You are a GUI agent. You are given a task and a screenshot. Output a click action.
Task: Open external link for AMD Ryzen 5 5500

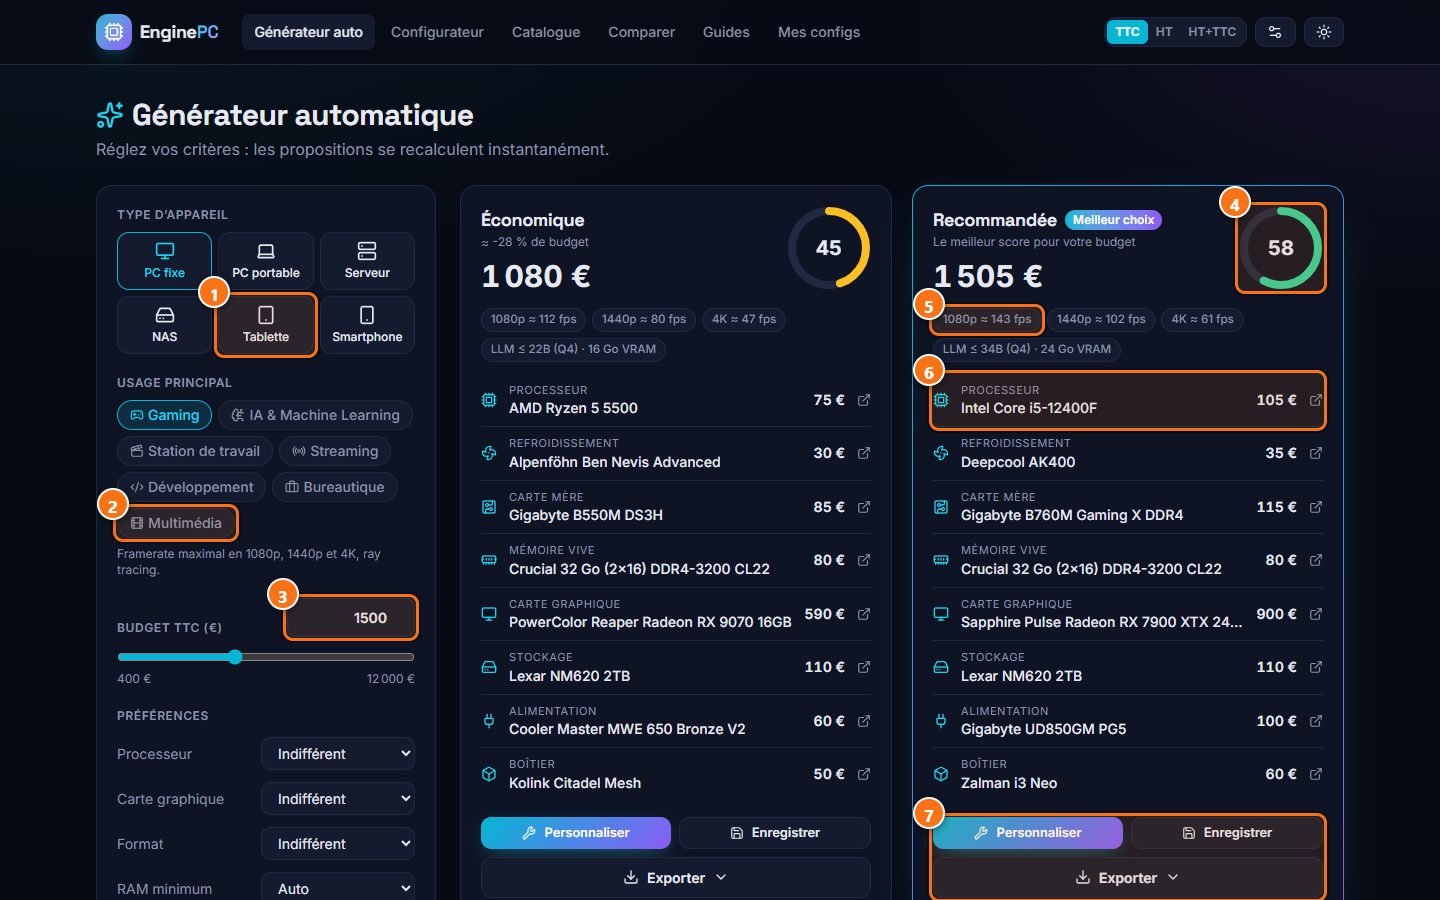point(864,400)
